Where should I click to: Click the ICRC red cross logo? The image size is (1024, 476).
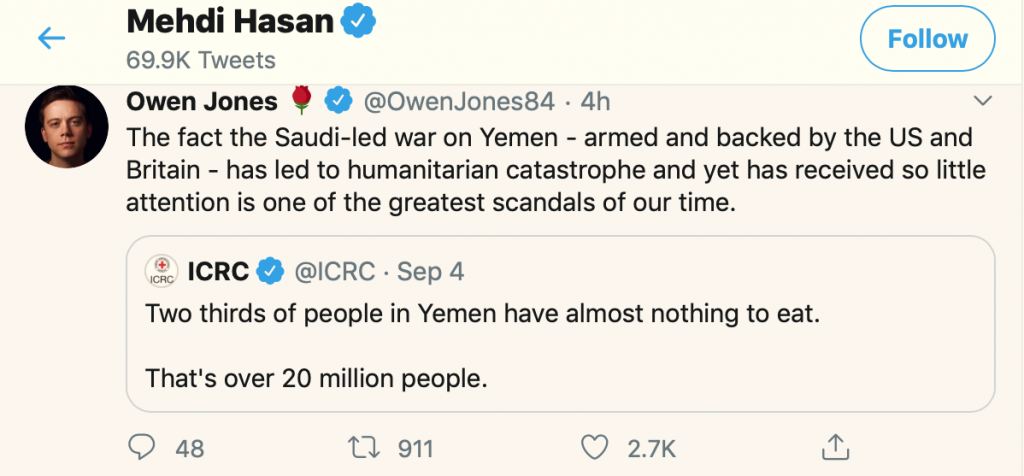161,271
